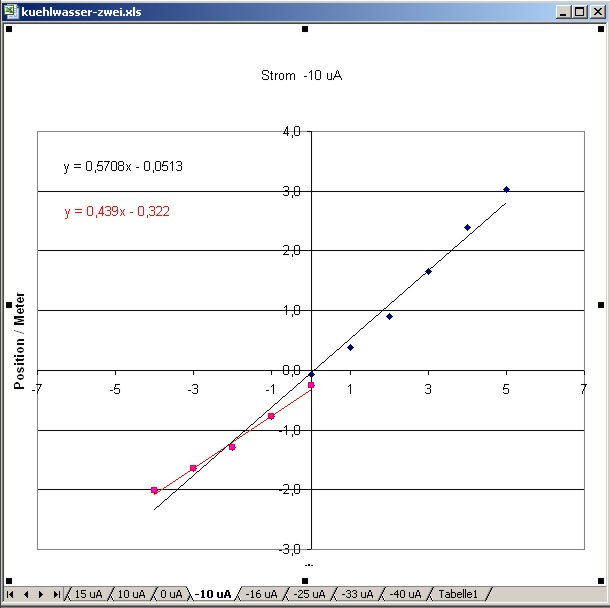
Task: Jump to the last sheet tab arrow
Action: point(56,594)
